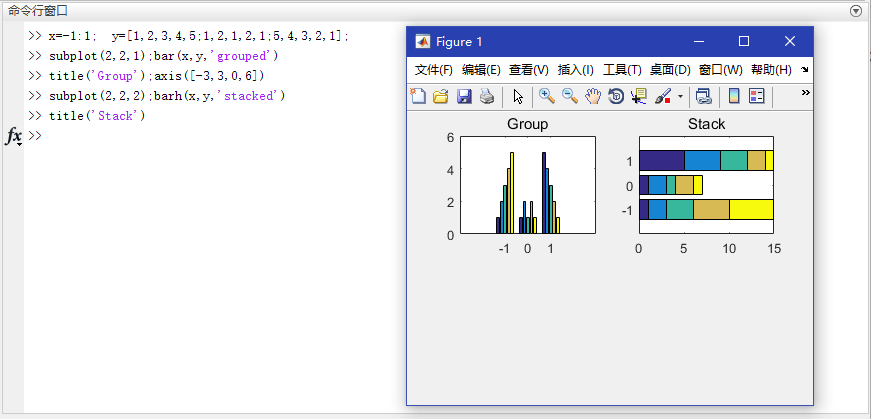Click the line 'title('Group');axis([-3,3,0,6])'
Screen dimensions: 871x419
pyautogui.click(x=157, y=76)
